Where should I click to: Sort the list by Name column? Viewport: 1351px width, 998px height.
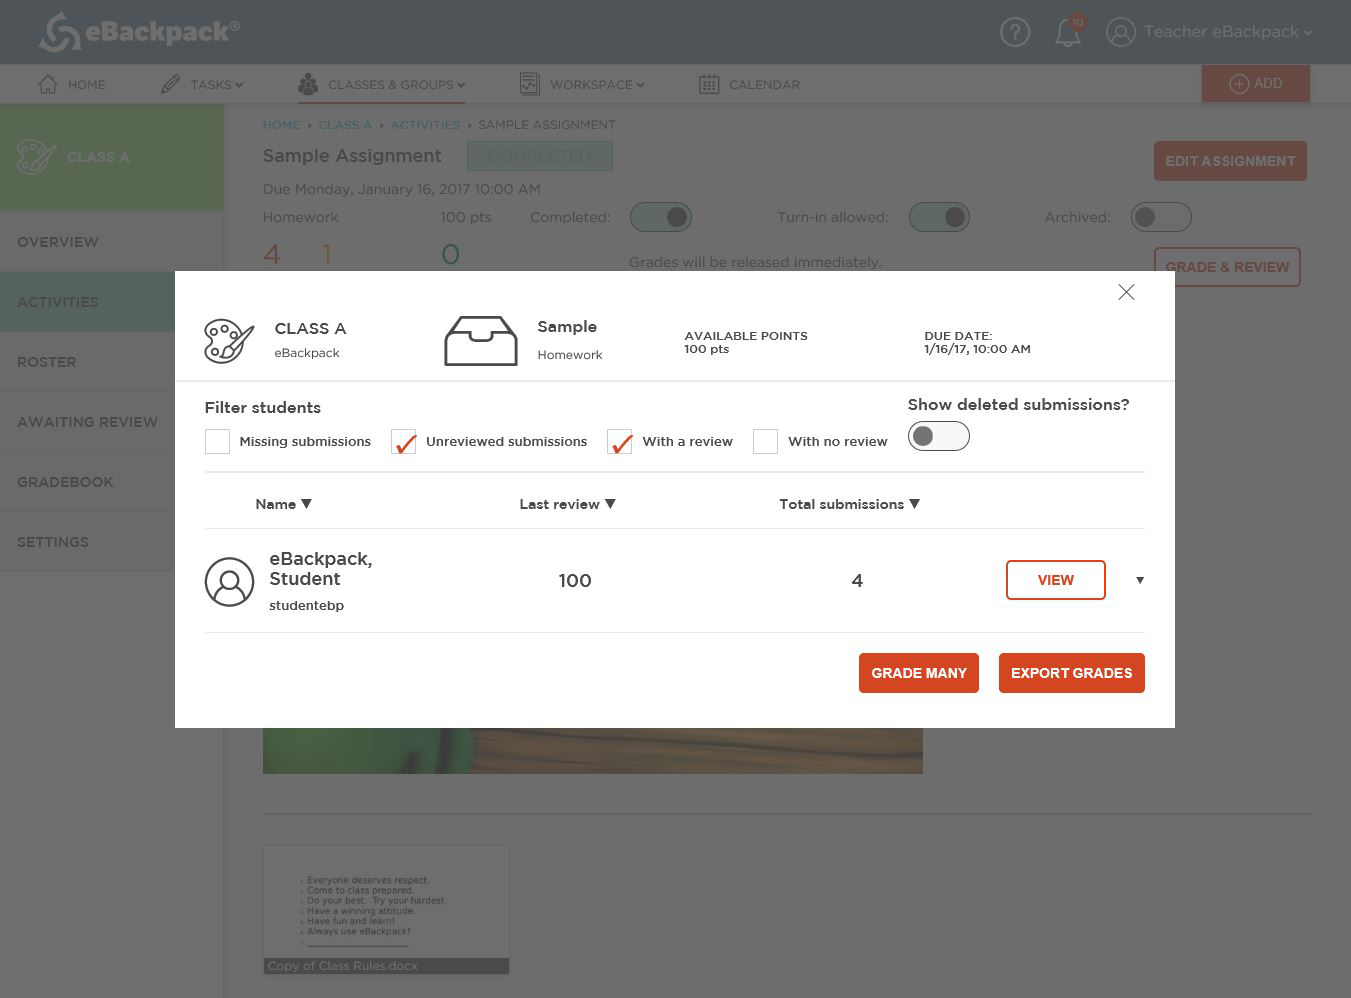point(284,504)
